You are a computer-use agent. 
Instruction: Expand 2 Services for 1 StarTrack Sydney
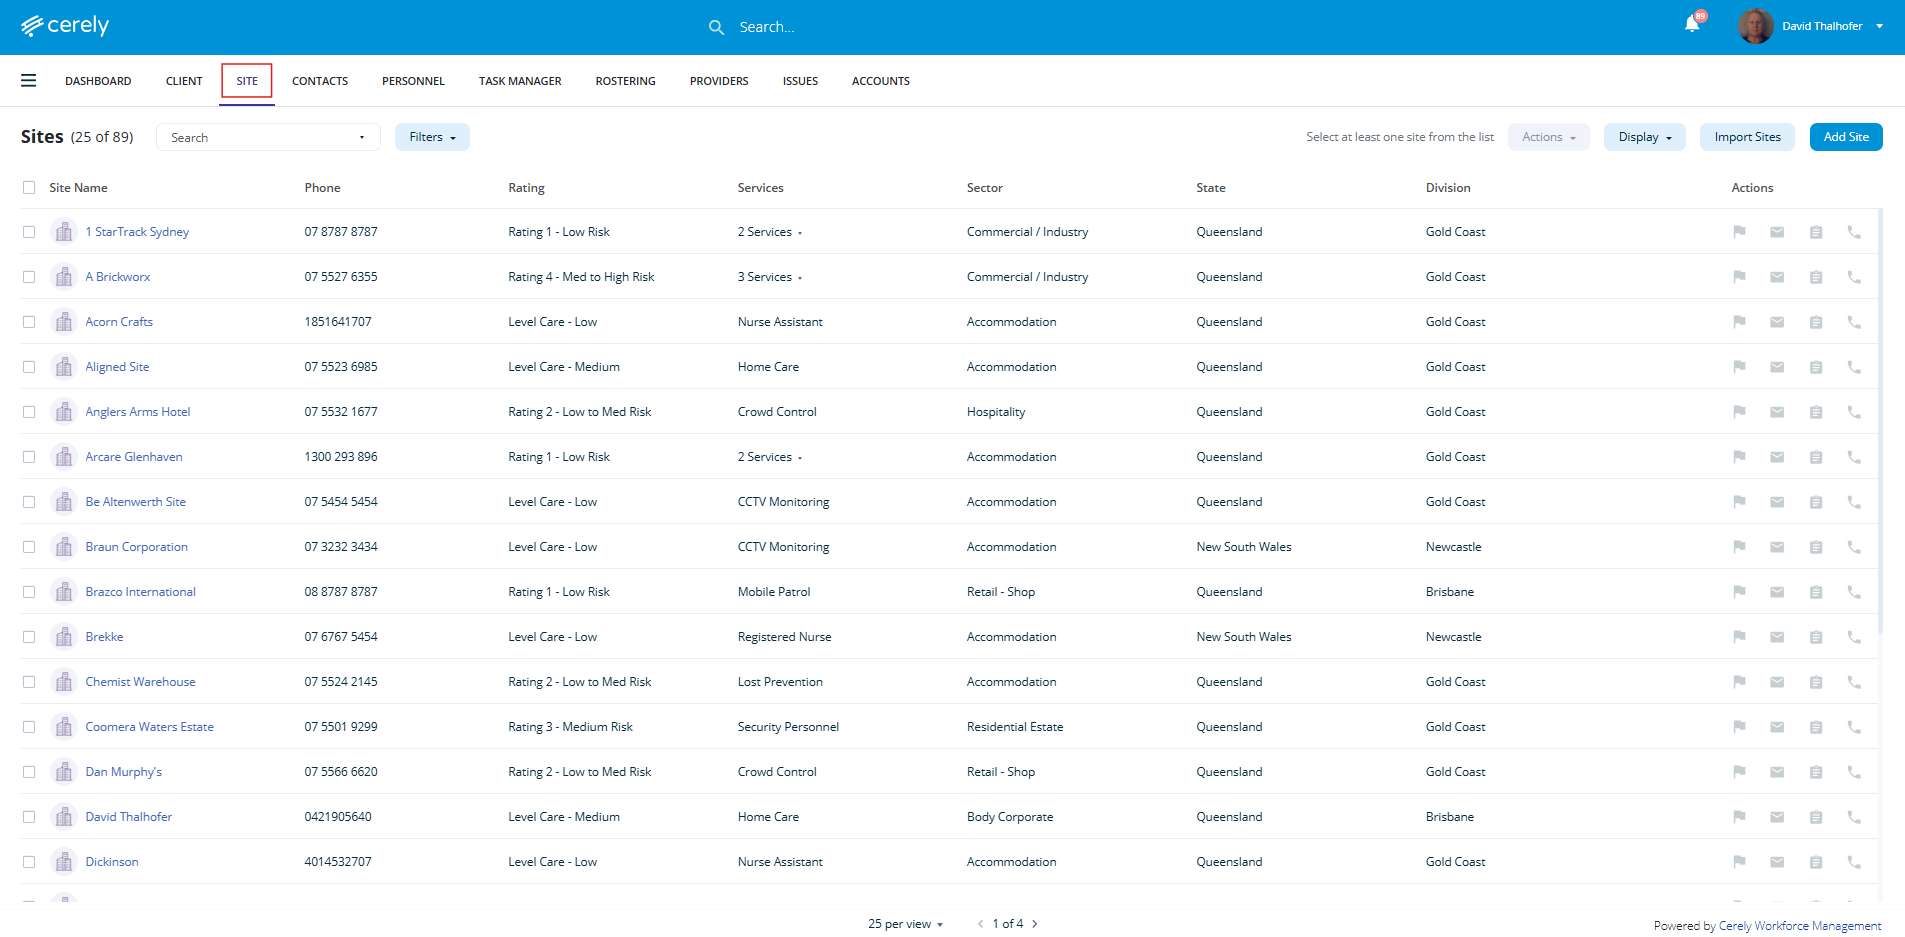pyautogui.click(x=770, y=232)
